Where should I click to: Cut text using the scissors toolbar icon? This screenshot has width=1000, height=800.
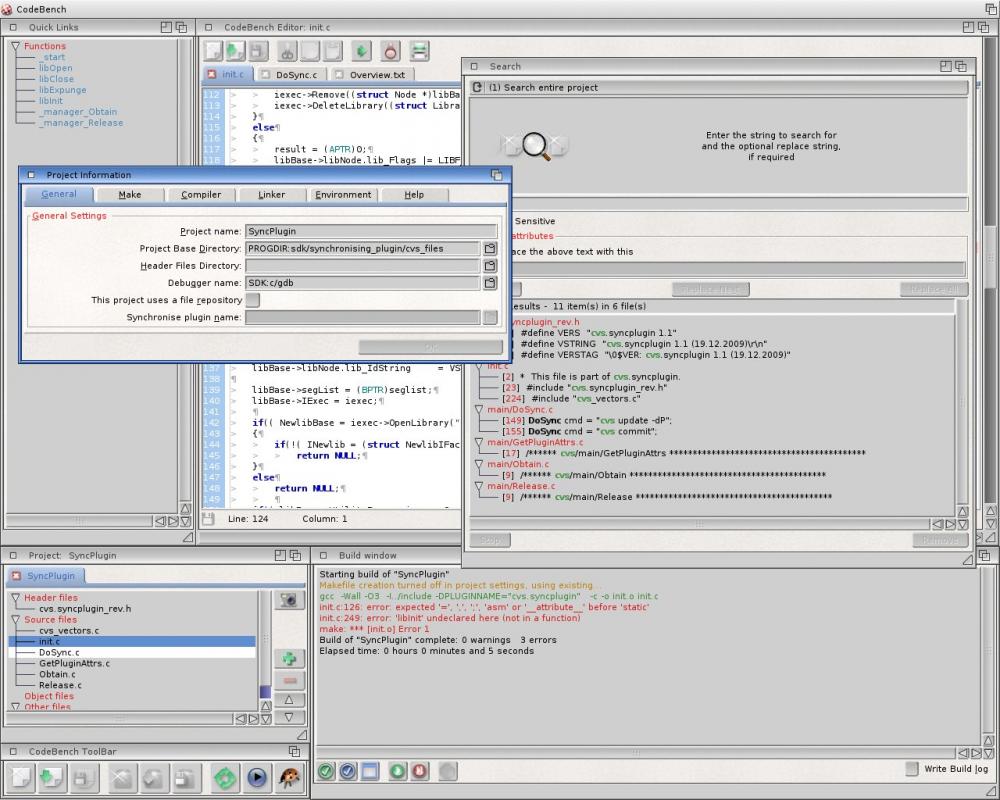(x=288, y=52)
